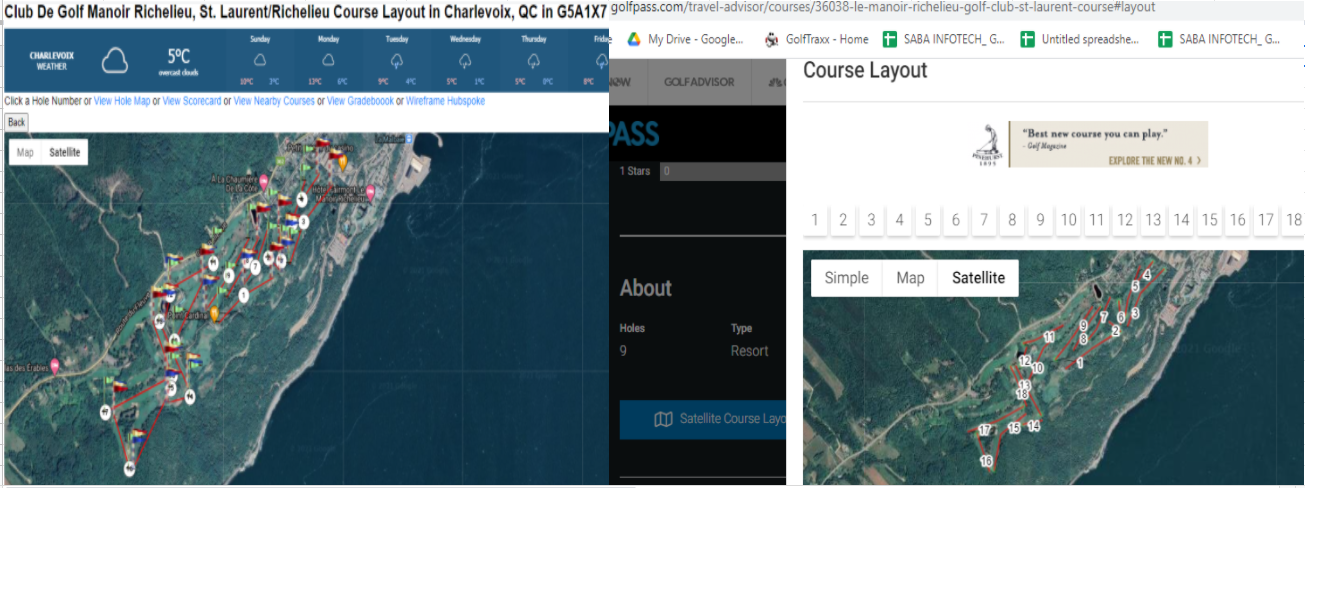Image resolution: width=1338 pixels, height=594 pixels.
Task: Open the GOLFADVISOR navigation item
Action: pyautogui.click(x=699, y=82)
